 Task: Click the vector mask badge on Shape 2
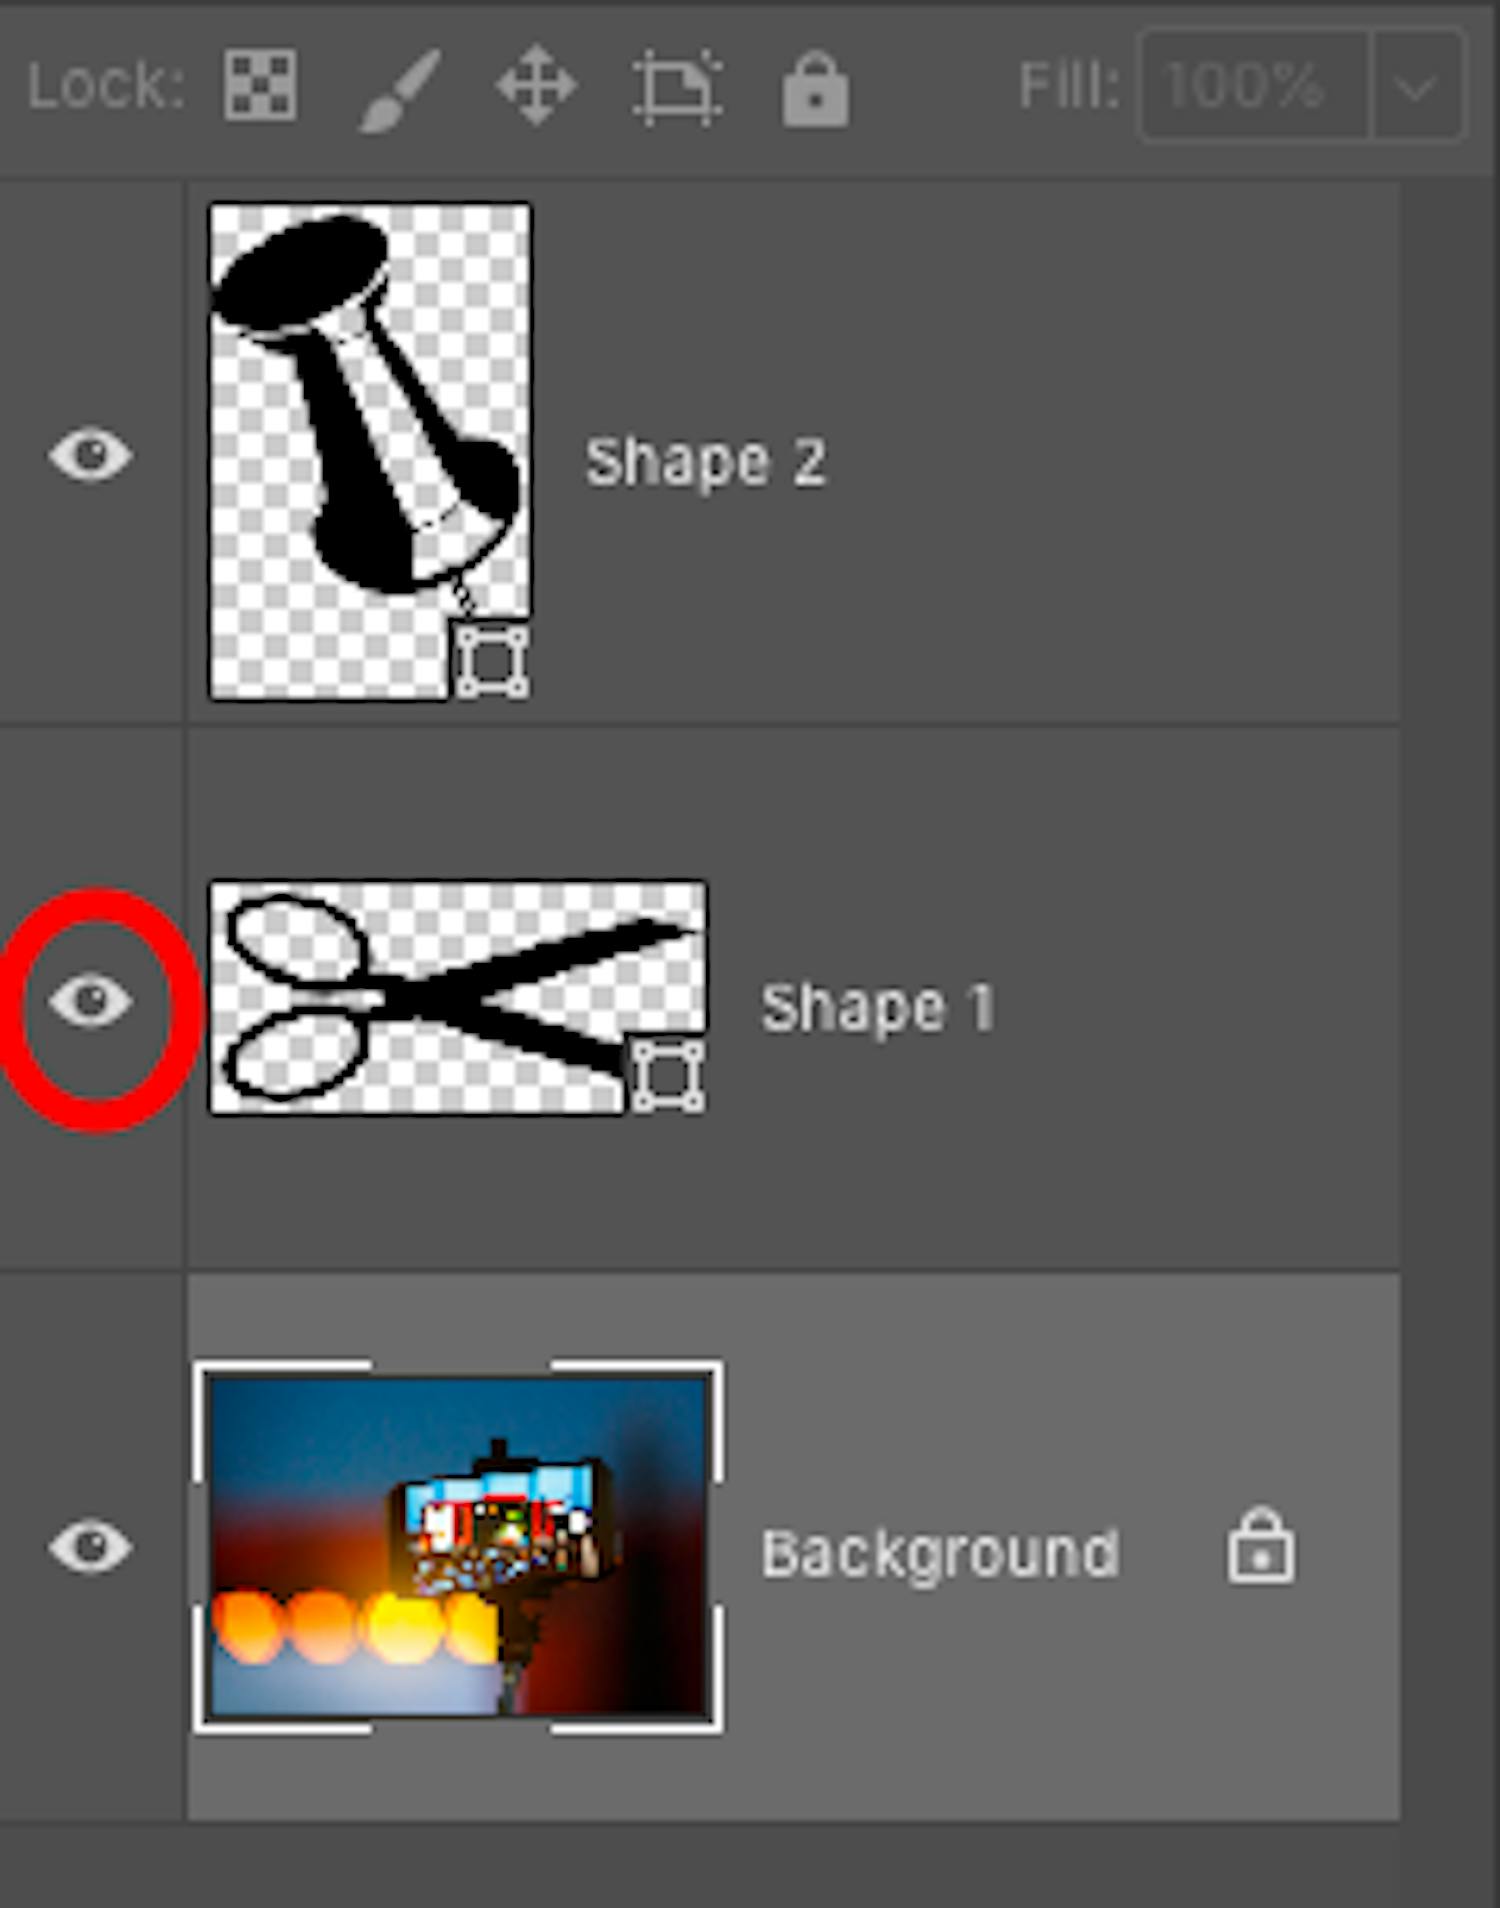tap(494, 659)
